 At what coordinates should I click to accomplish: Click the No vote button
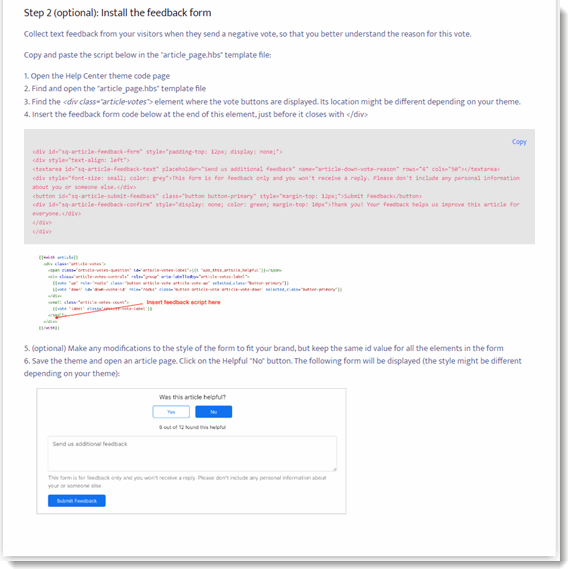[213, 412]
